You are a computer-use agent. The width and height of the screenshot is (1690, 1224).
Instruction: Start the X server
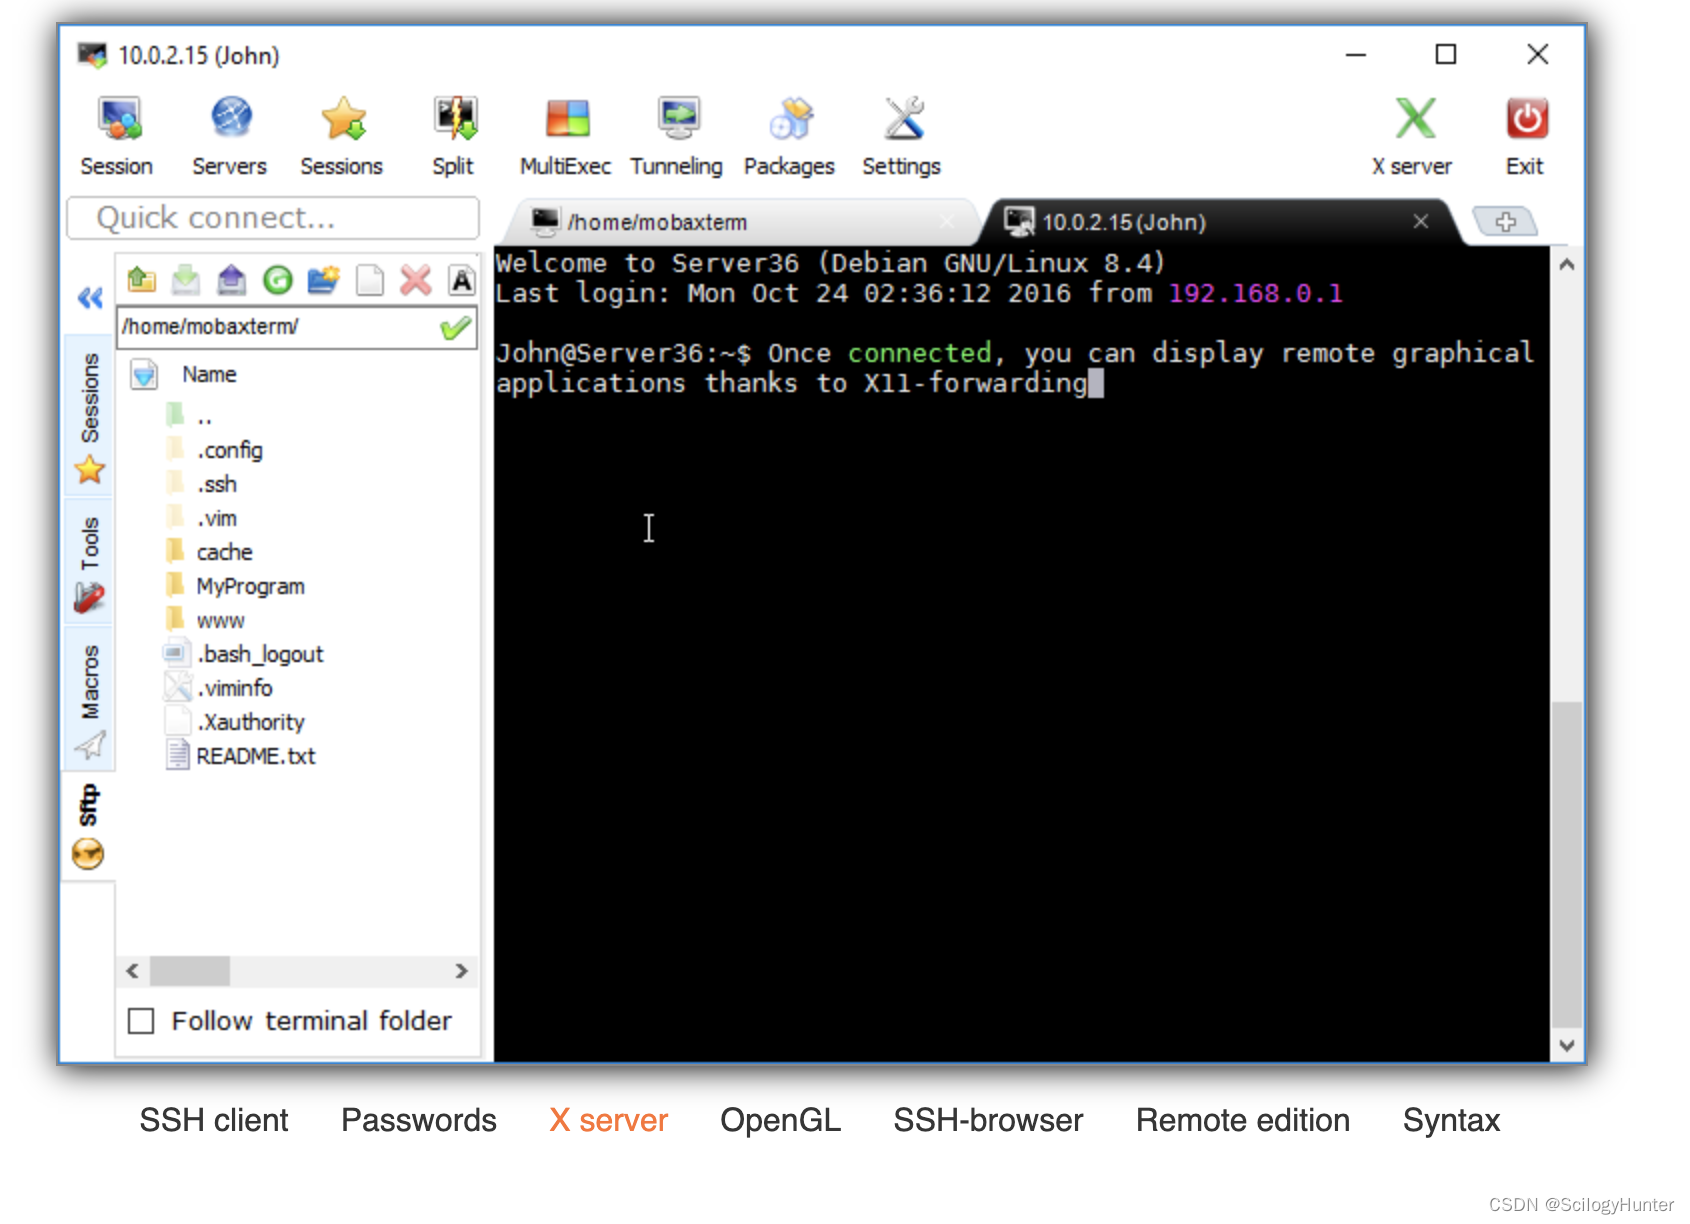click(1413, 137)
